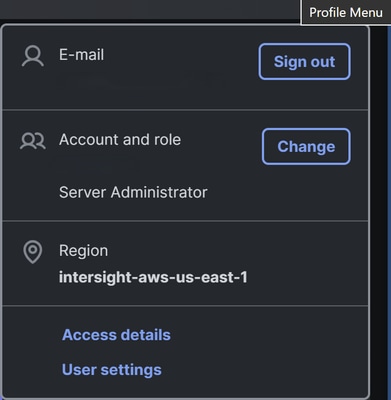Open the User settings link
The width and height of the screenshot is (391, 400).
point(112,370)
